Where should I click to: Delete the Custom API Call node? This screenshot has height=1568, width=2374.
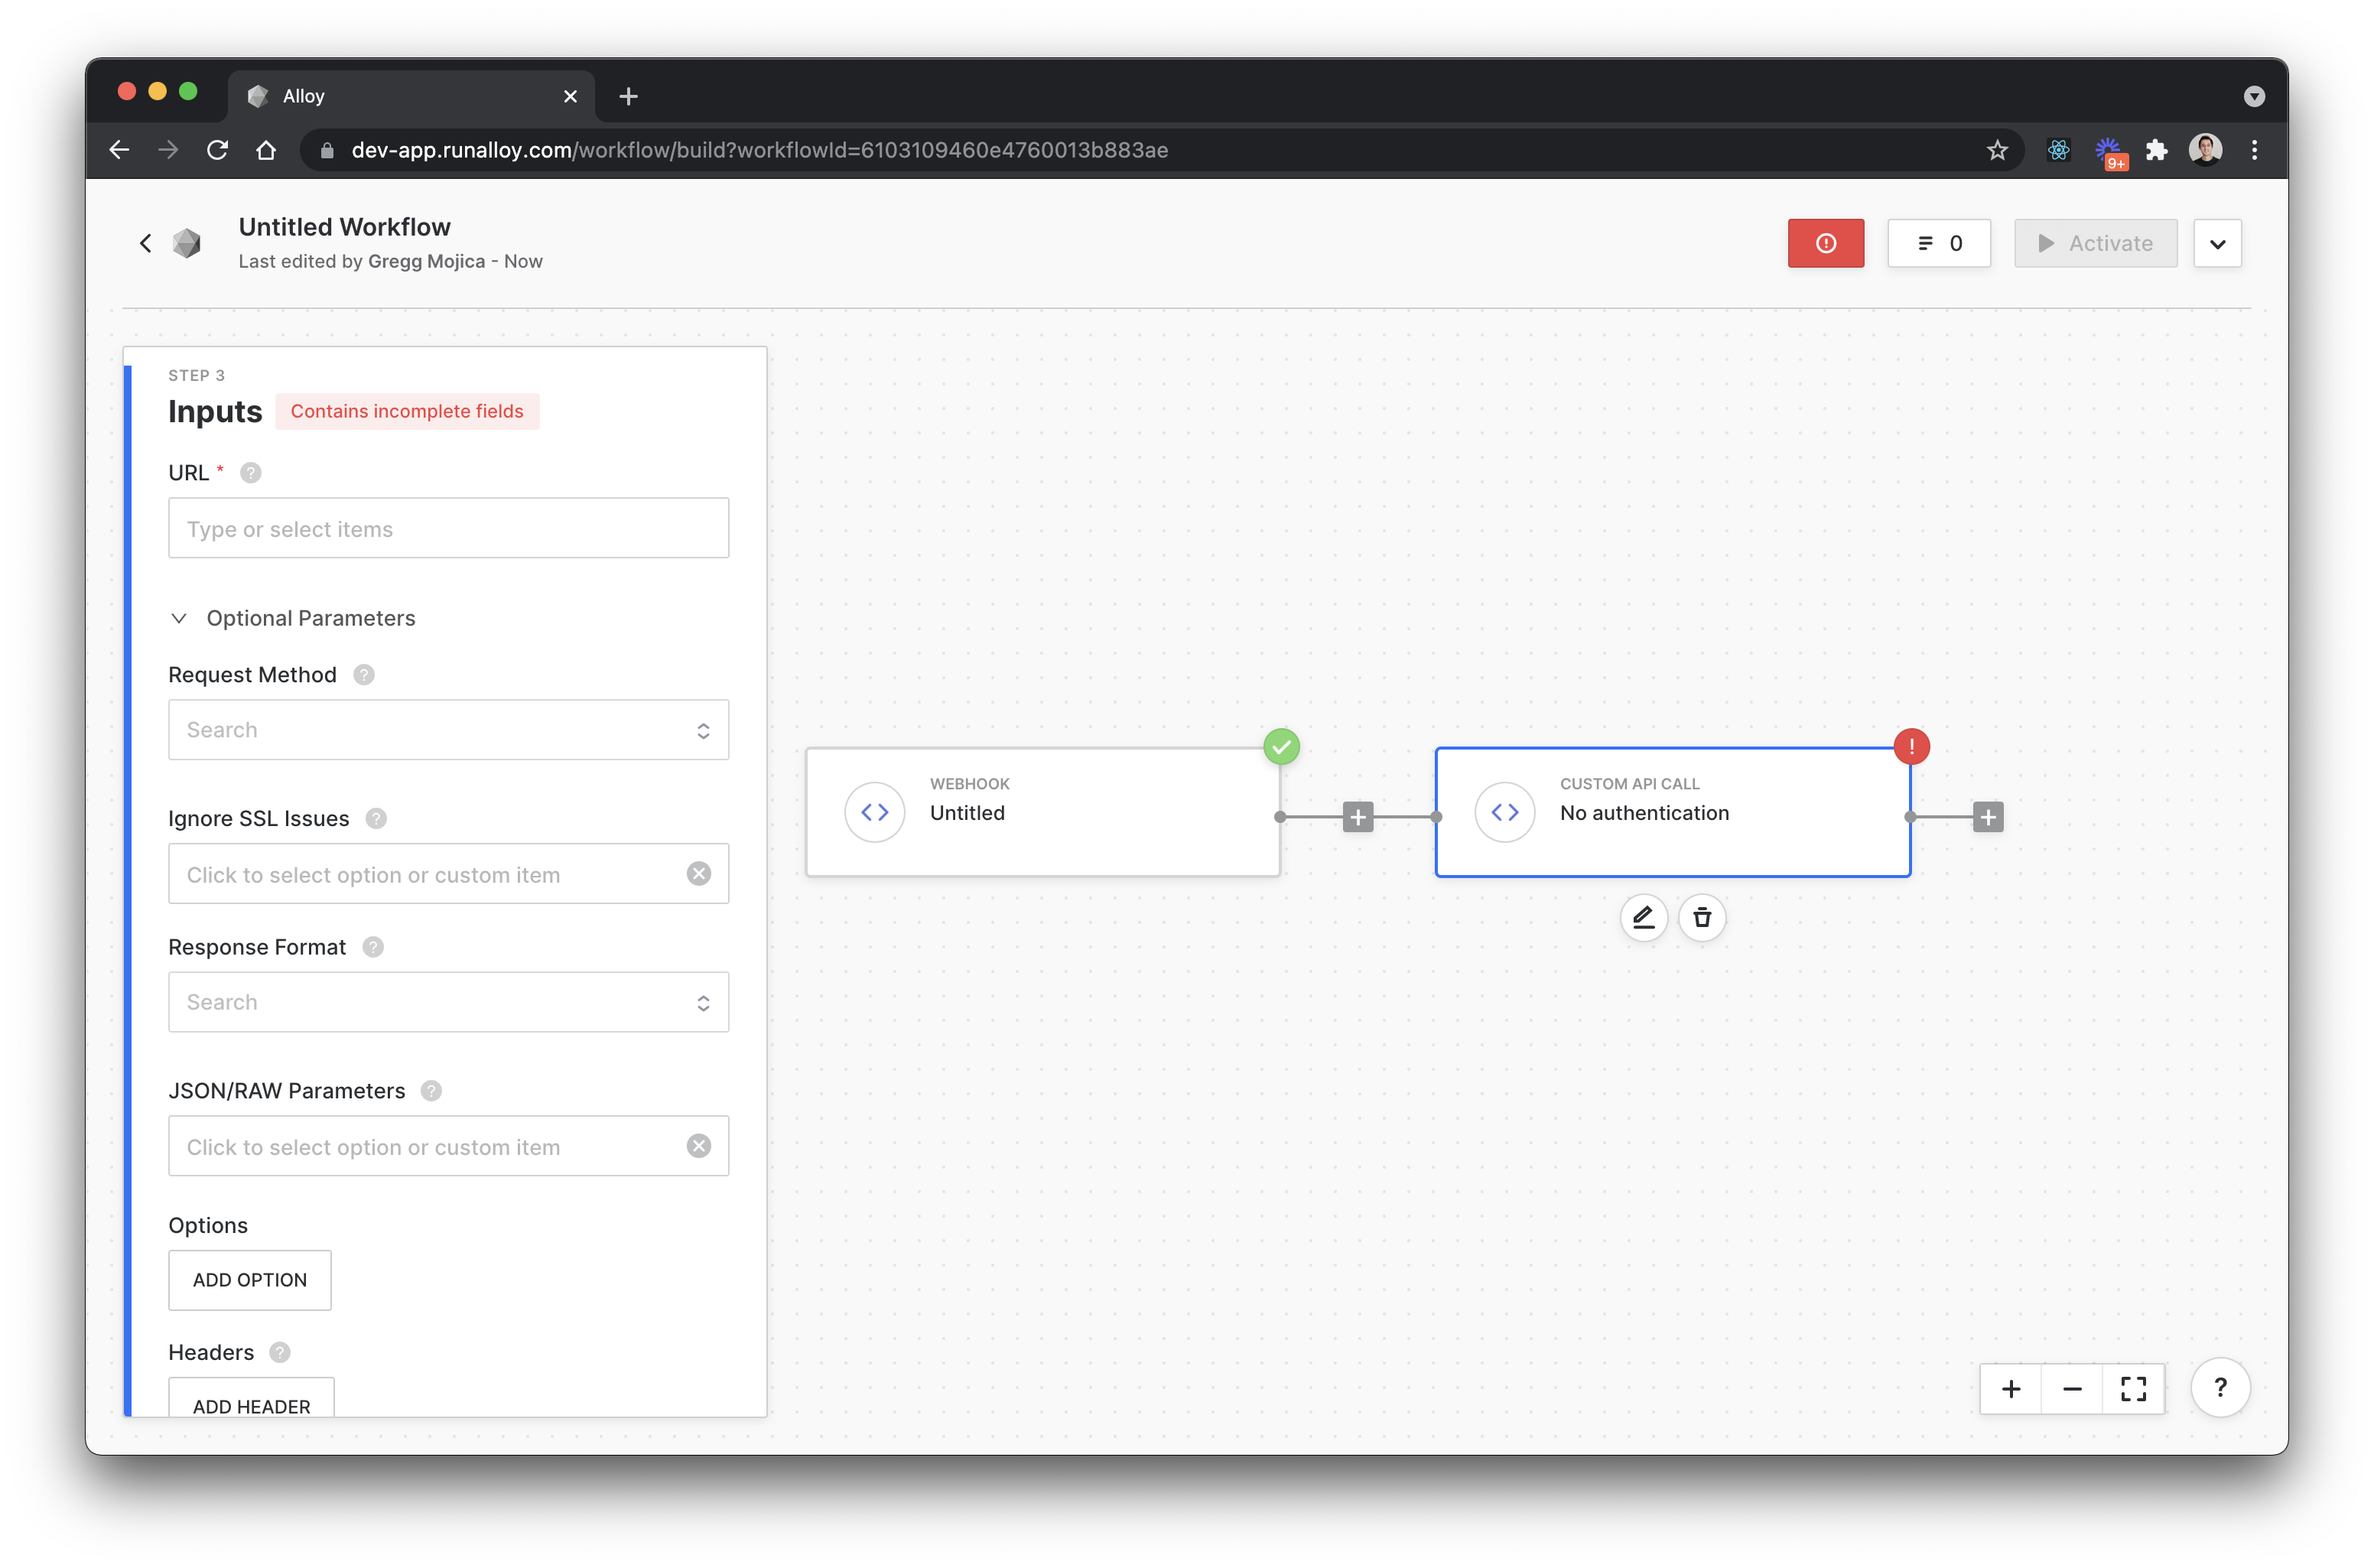tap(1701, 917)
